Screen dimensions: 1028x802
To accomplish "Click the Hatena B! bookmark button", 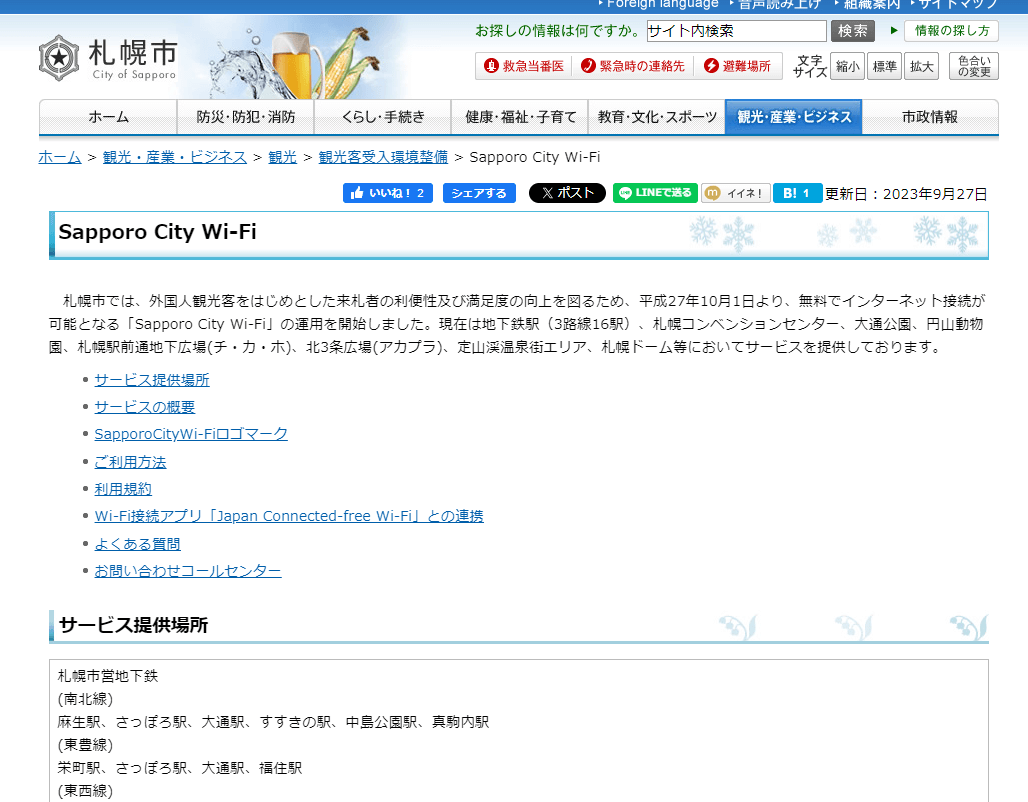I will pyautogui.click(x=797, y=193).
